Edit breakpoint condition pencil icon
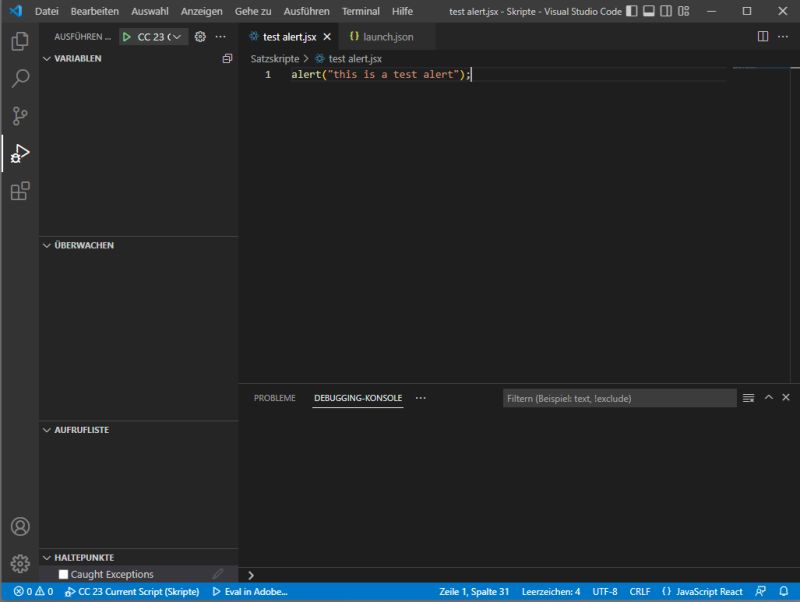Screen dimensions: 800x602 pyautogui.click(x=218, y=574)
